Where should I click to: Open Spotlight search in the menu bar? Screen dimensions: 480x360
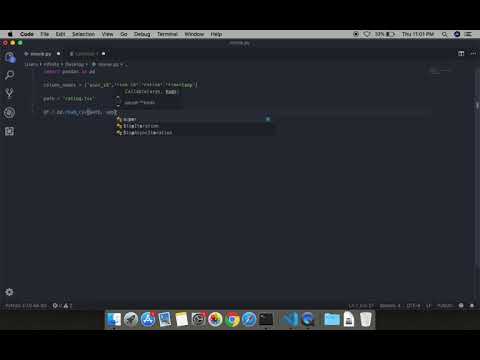click(444, 34)
